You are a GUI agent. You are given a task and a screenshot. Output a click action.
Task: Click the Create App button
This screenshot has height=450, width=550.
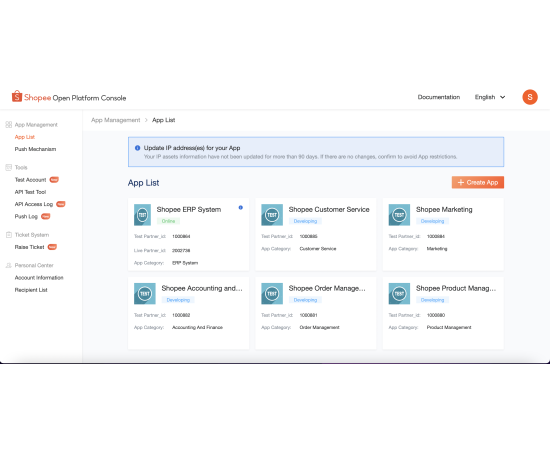[x=478, y=182]
